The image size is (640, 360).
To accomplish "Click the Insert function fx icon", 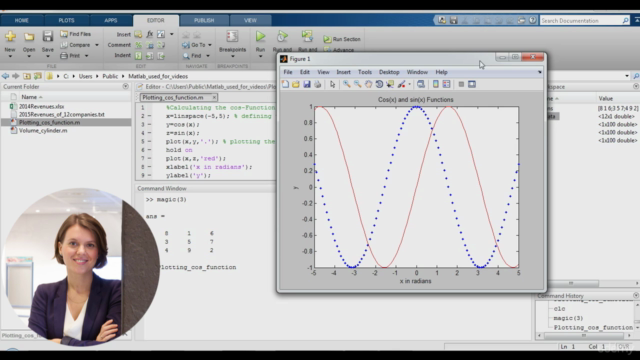I will pos(150,34).
